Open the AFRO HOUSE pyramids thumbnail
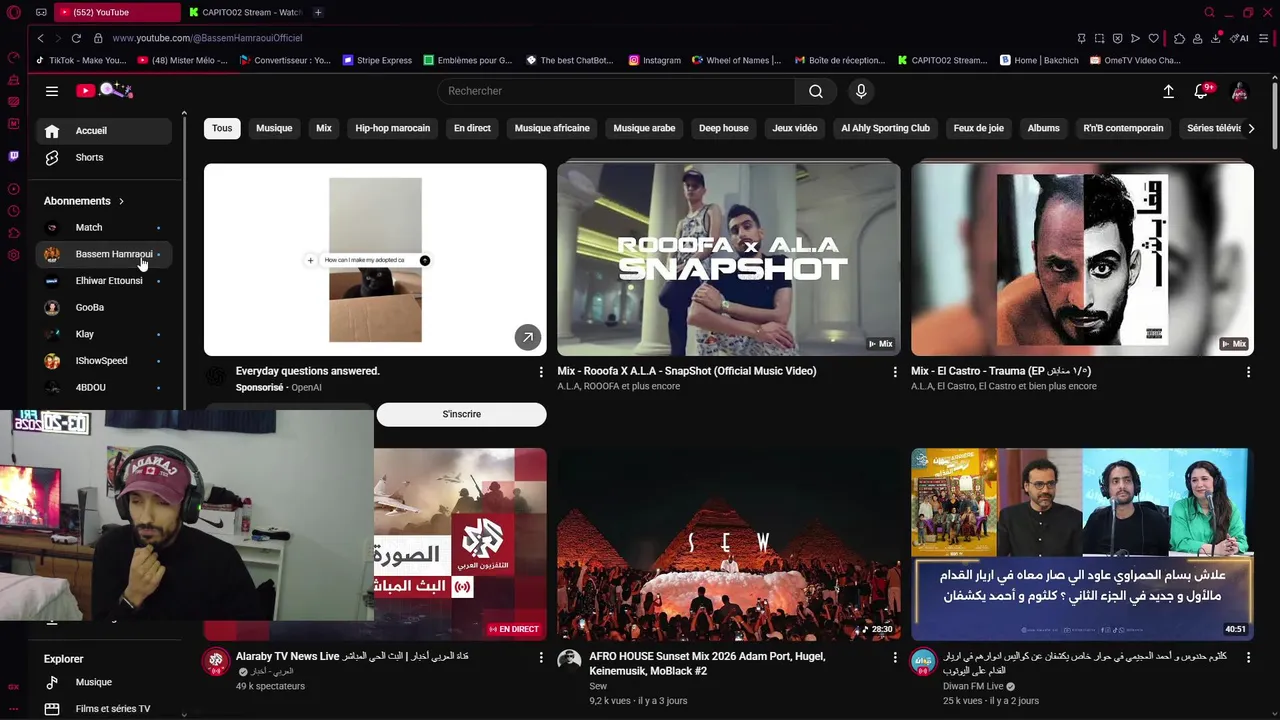 pos(728,544)
